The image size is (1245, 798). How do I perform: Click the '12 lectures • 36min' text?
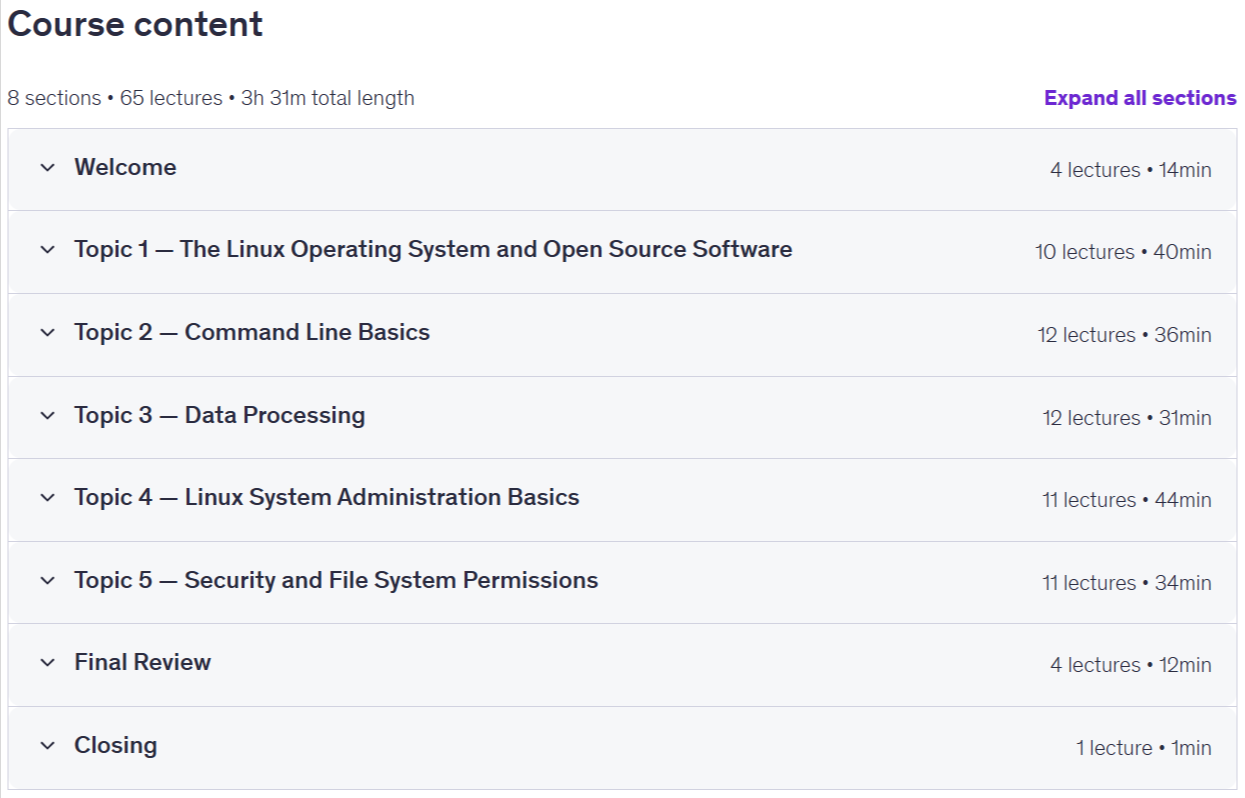[x=1124, y=335]
